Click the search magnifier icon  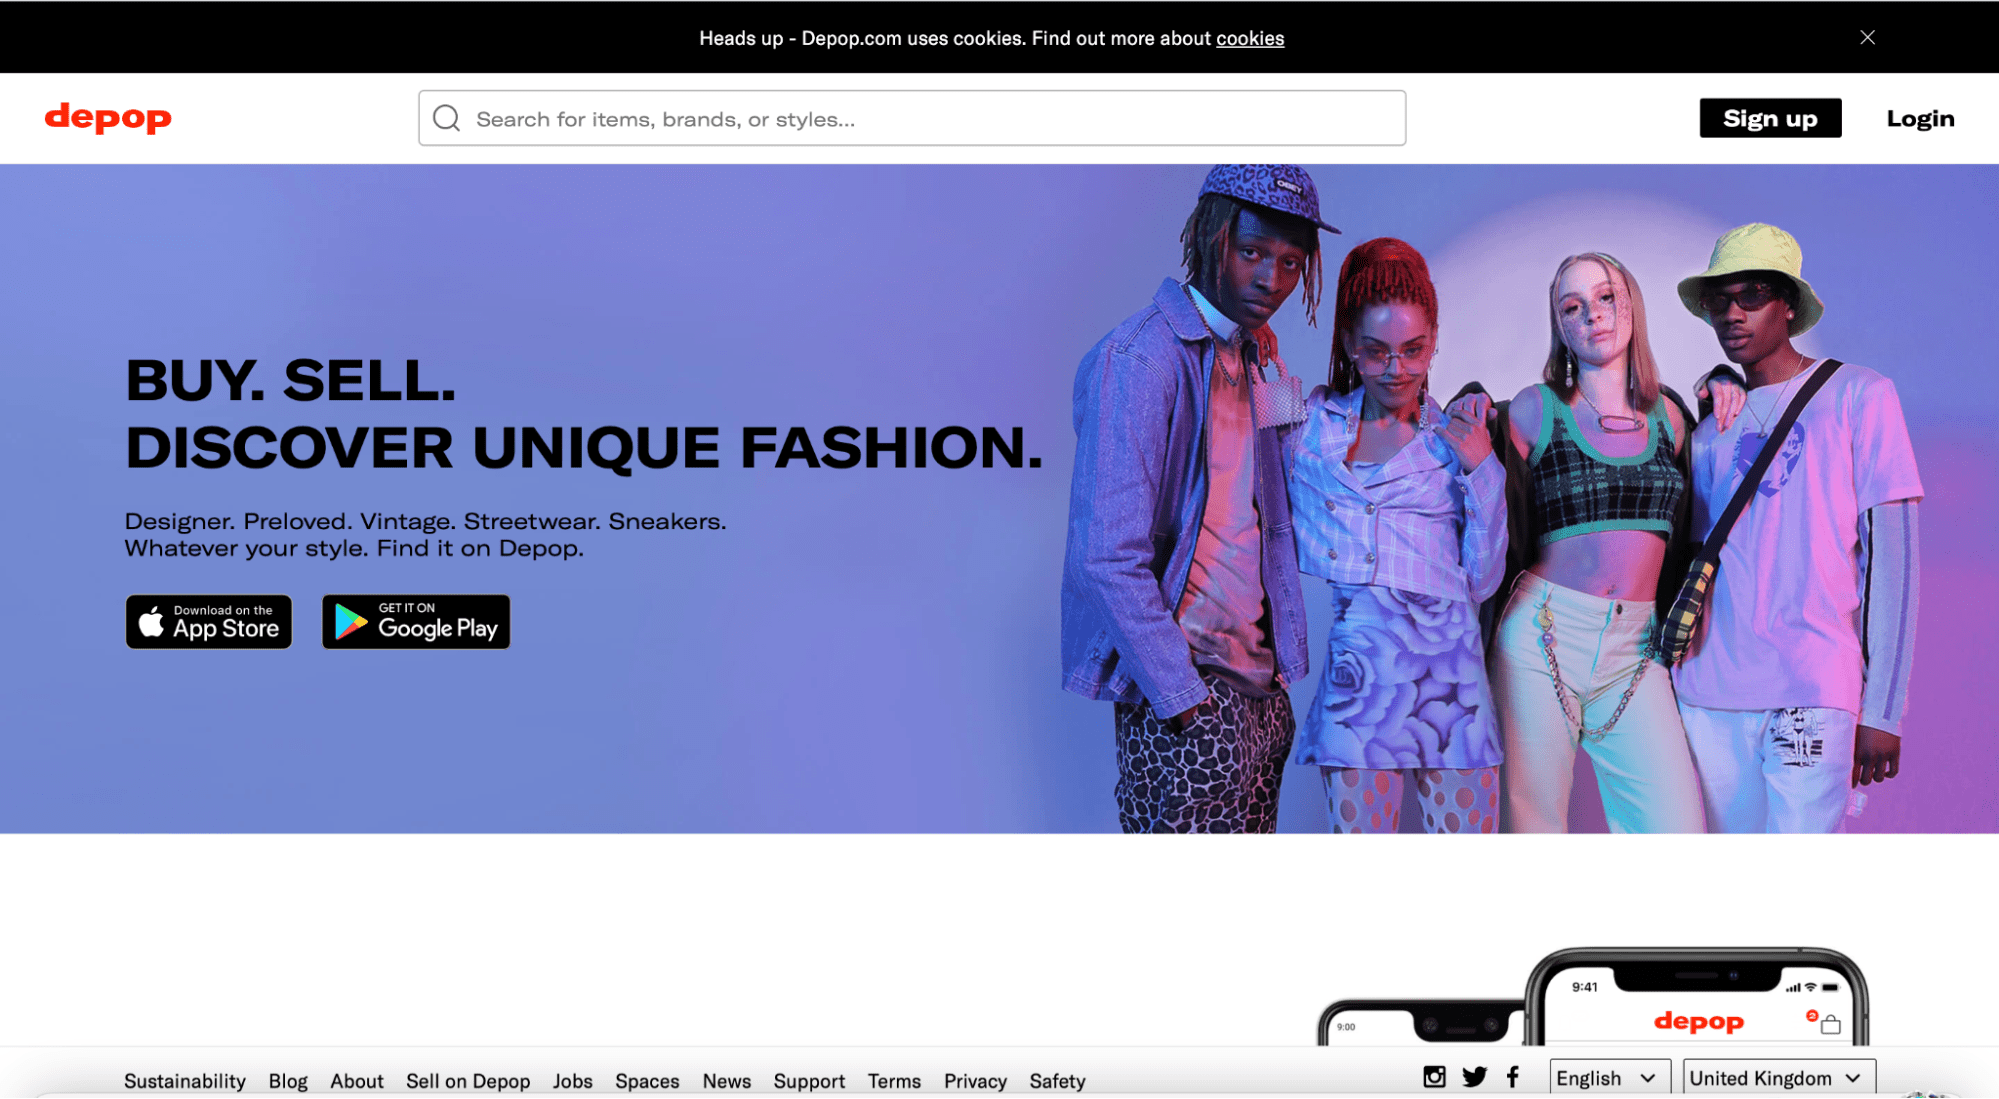[446, 119]
